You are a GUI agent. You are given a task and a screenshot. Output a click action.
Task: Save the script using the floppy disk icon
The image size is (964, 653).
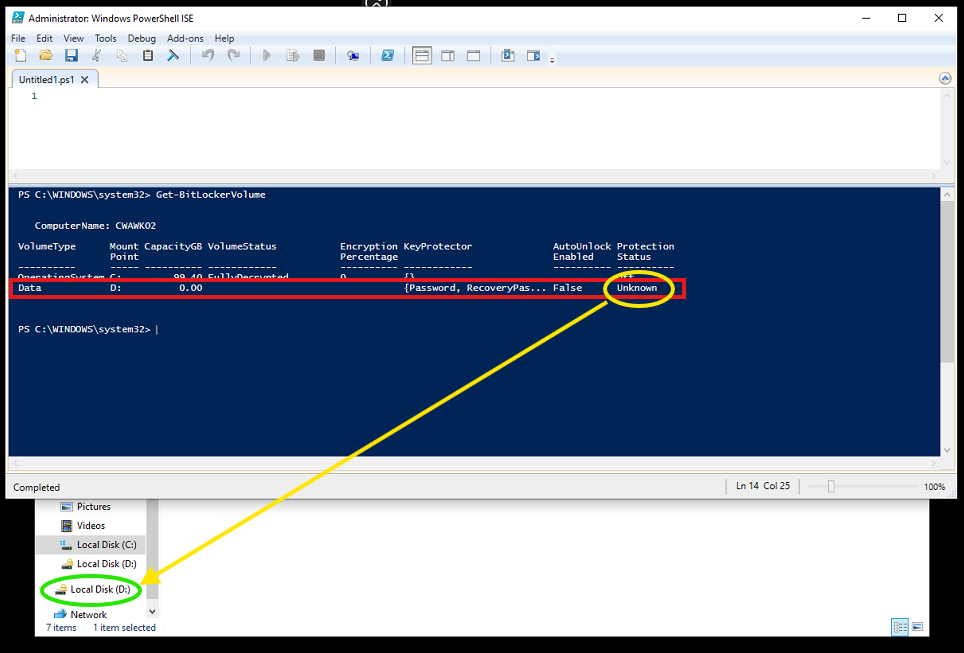[71, 56]
